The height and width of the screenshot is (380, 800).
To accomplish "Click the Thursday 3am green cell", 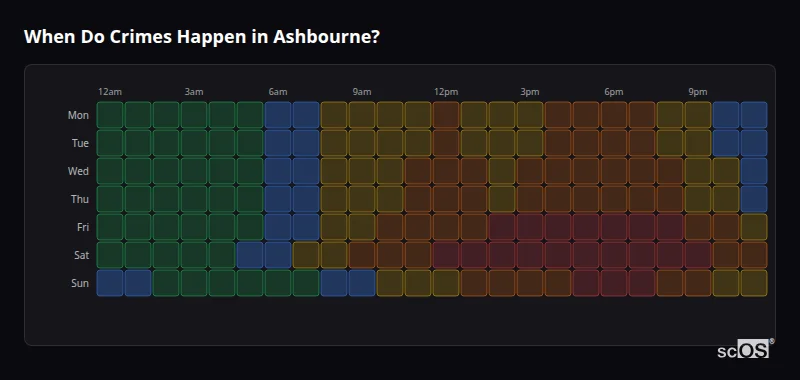I will click(x=194, y=199).
